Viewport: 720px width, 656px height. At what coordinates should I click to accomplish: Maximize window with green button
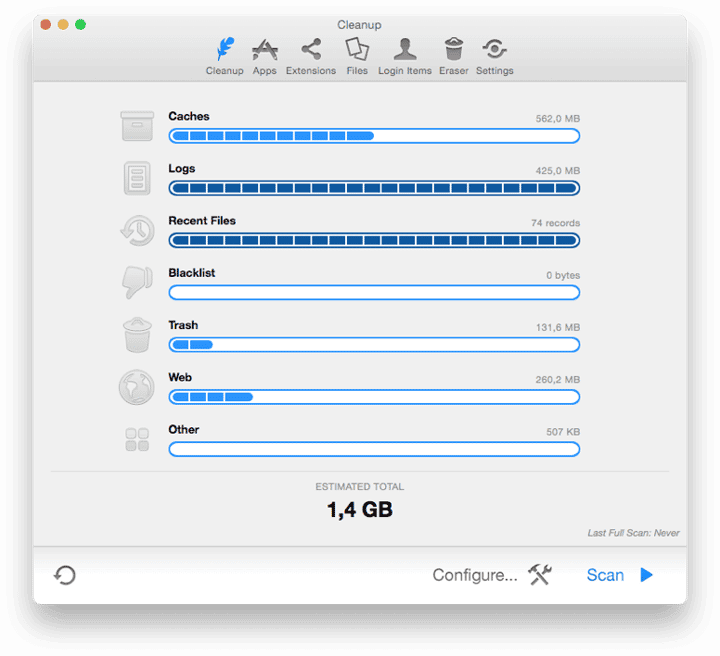(81, 24)
